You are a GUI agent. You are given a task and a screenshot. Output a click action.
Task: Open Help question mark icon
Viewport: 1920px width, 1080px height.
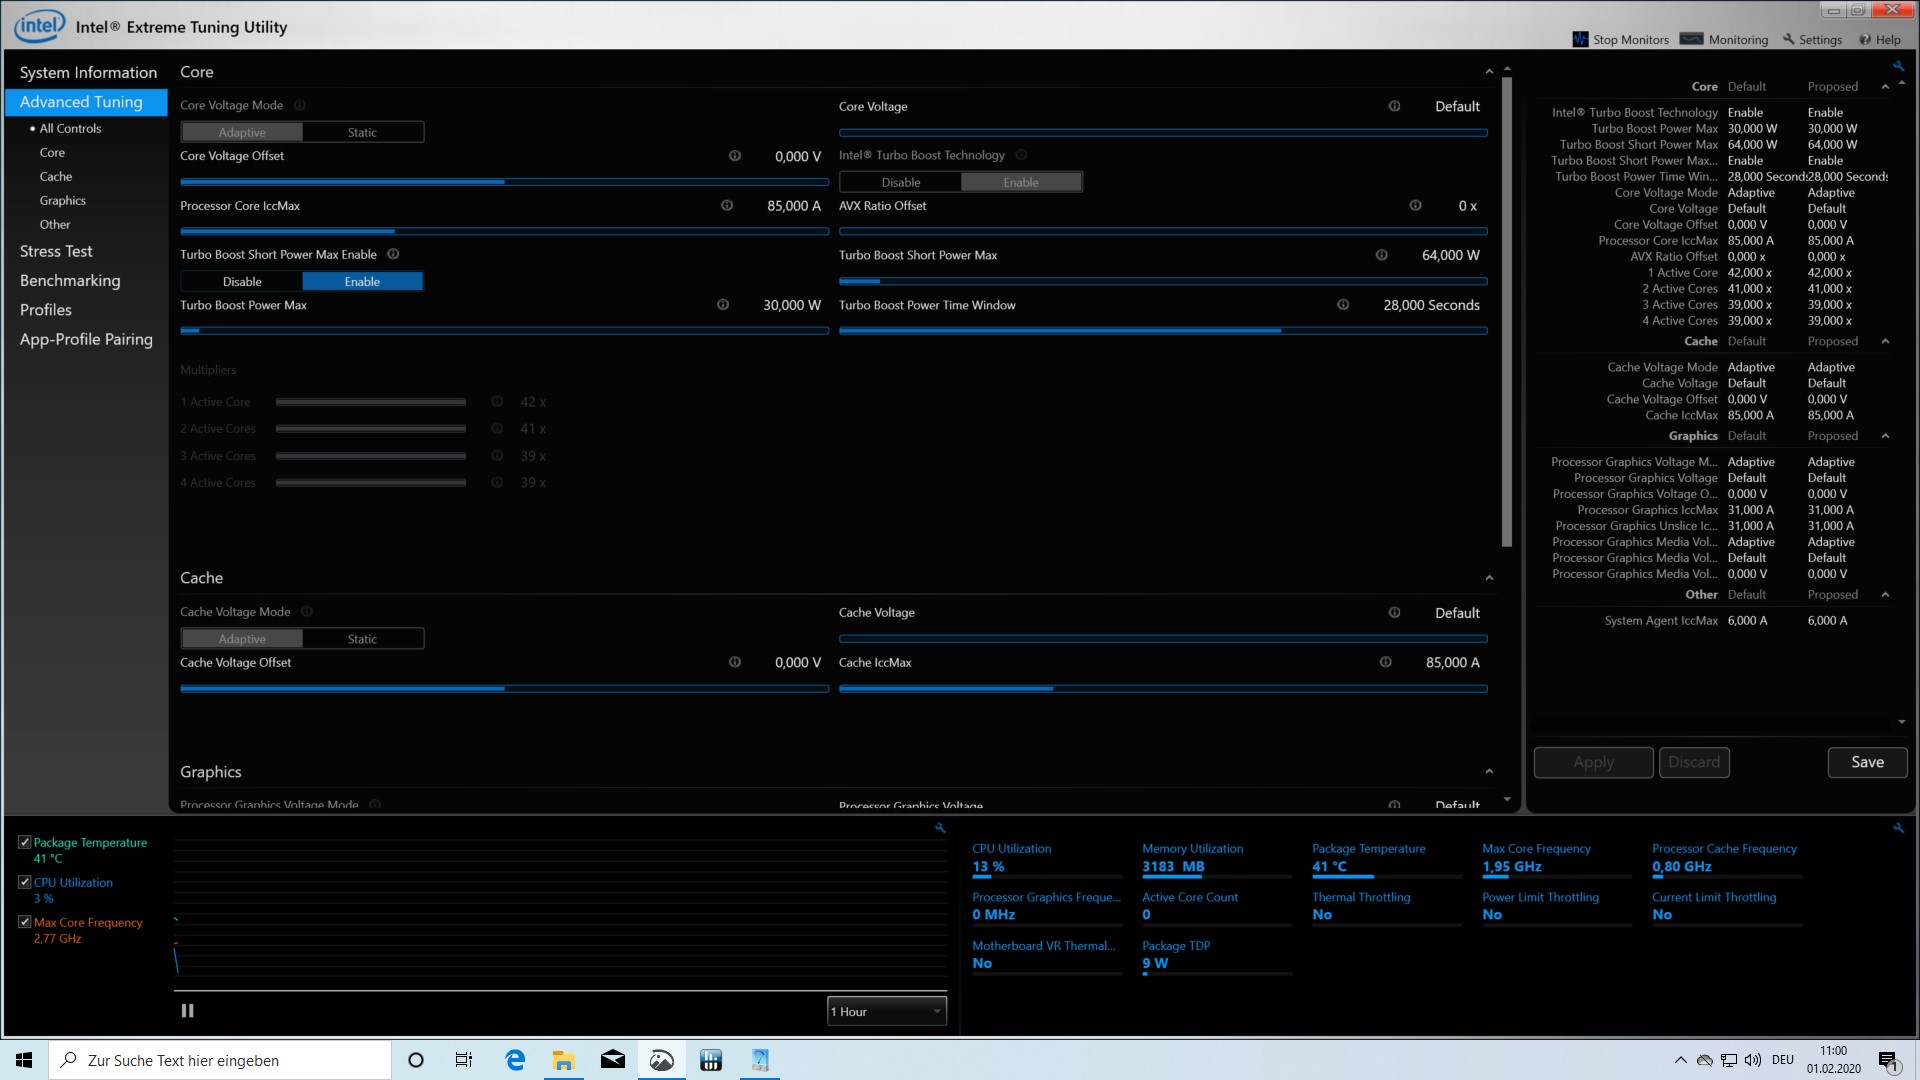[x=1865, y=40]
